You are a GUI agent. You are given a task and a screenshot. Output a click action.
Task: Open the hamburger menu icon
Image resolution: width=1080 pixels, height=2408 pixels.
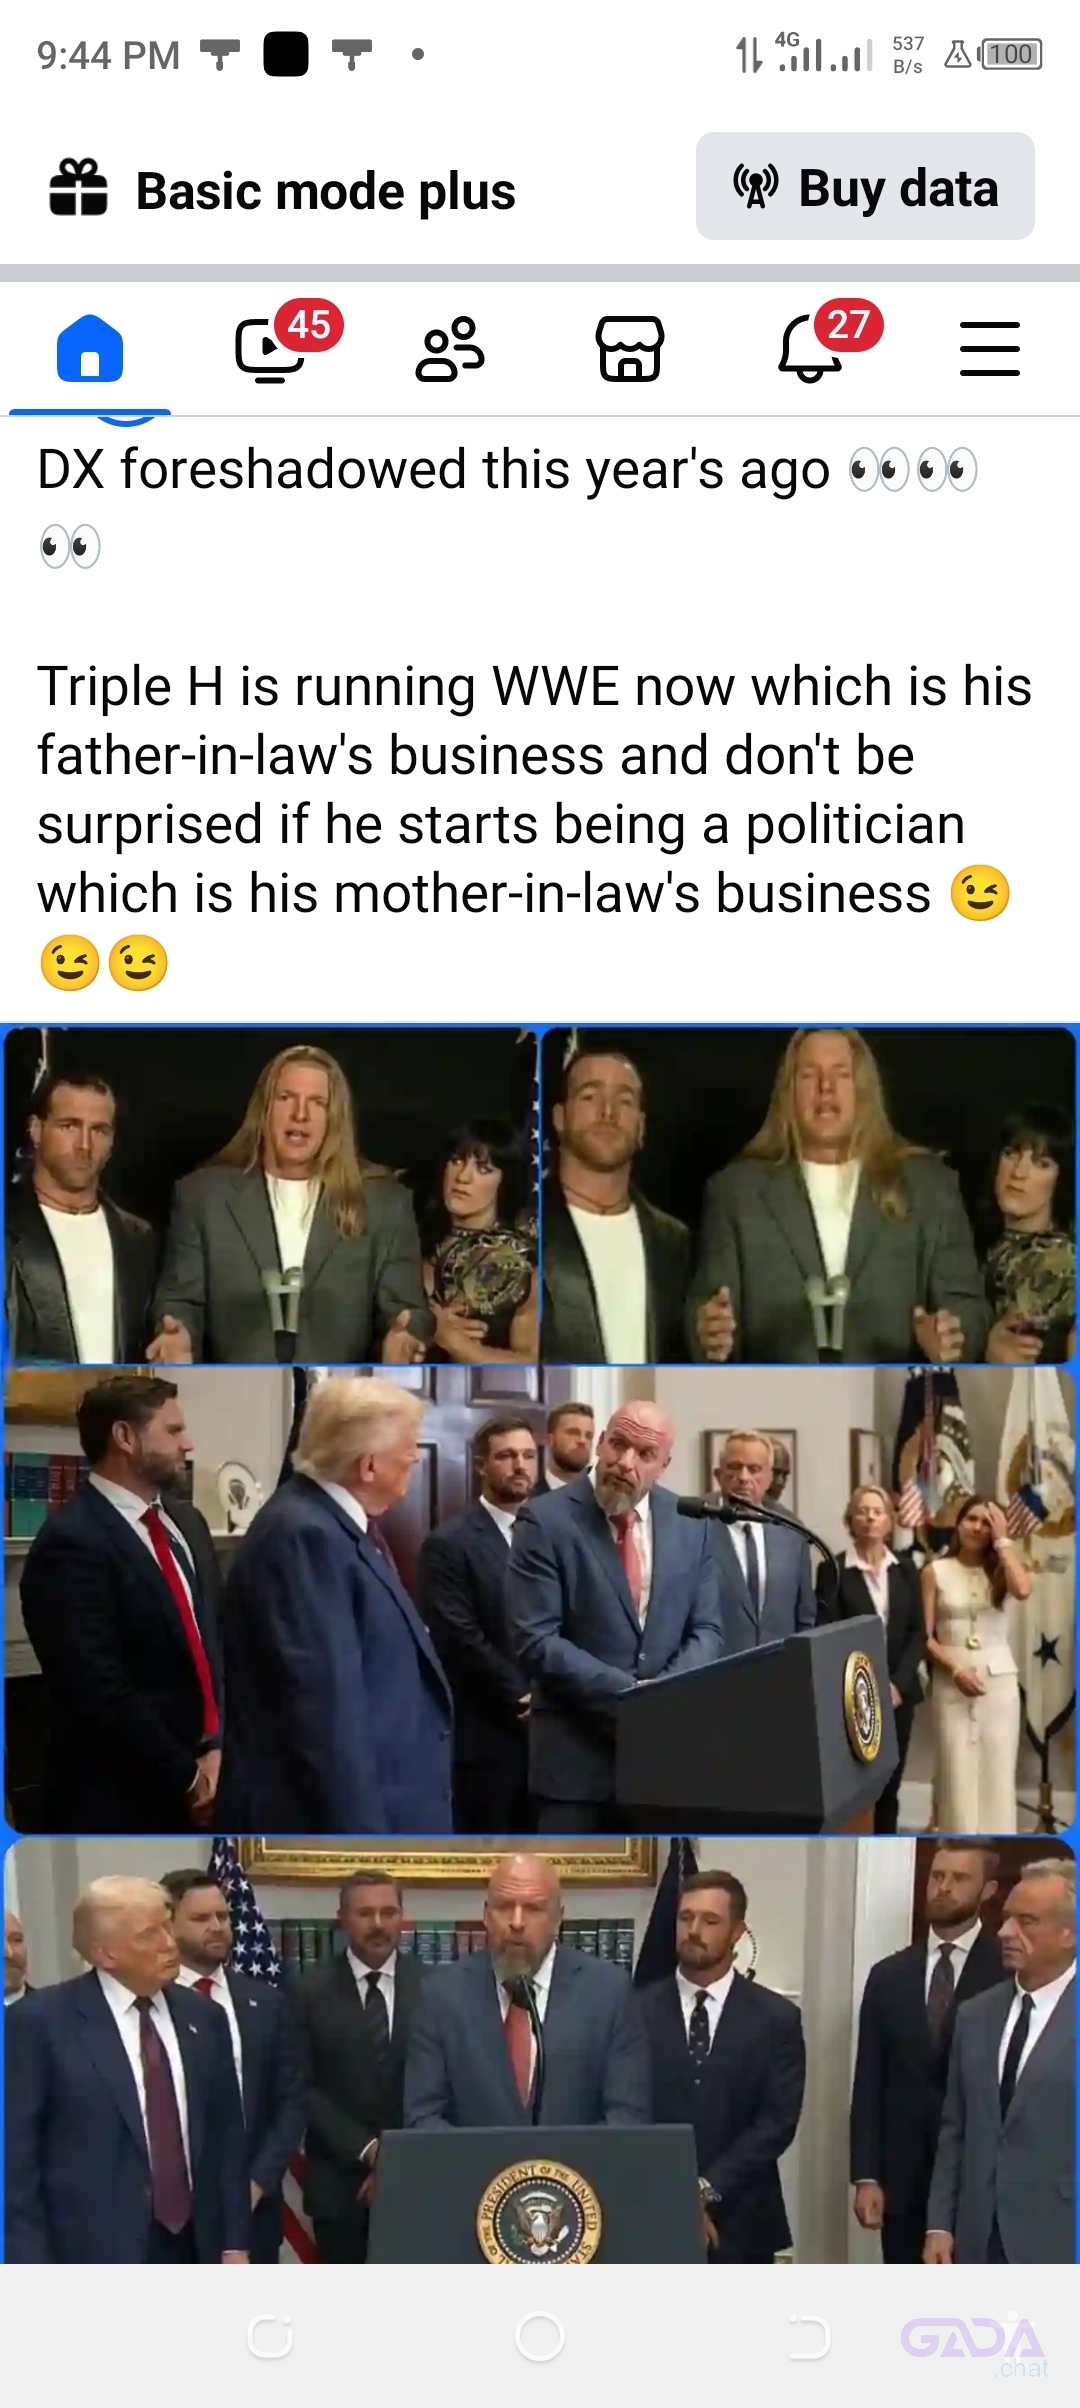click(x=990, y=349)
